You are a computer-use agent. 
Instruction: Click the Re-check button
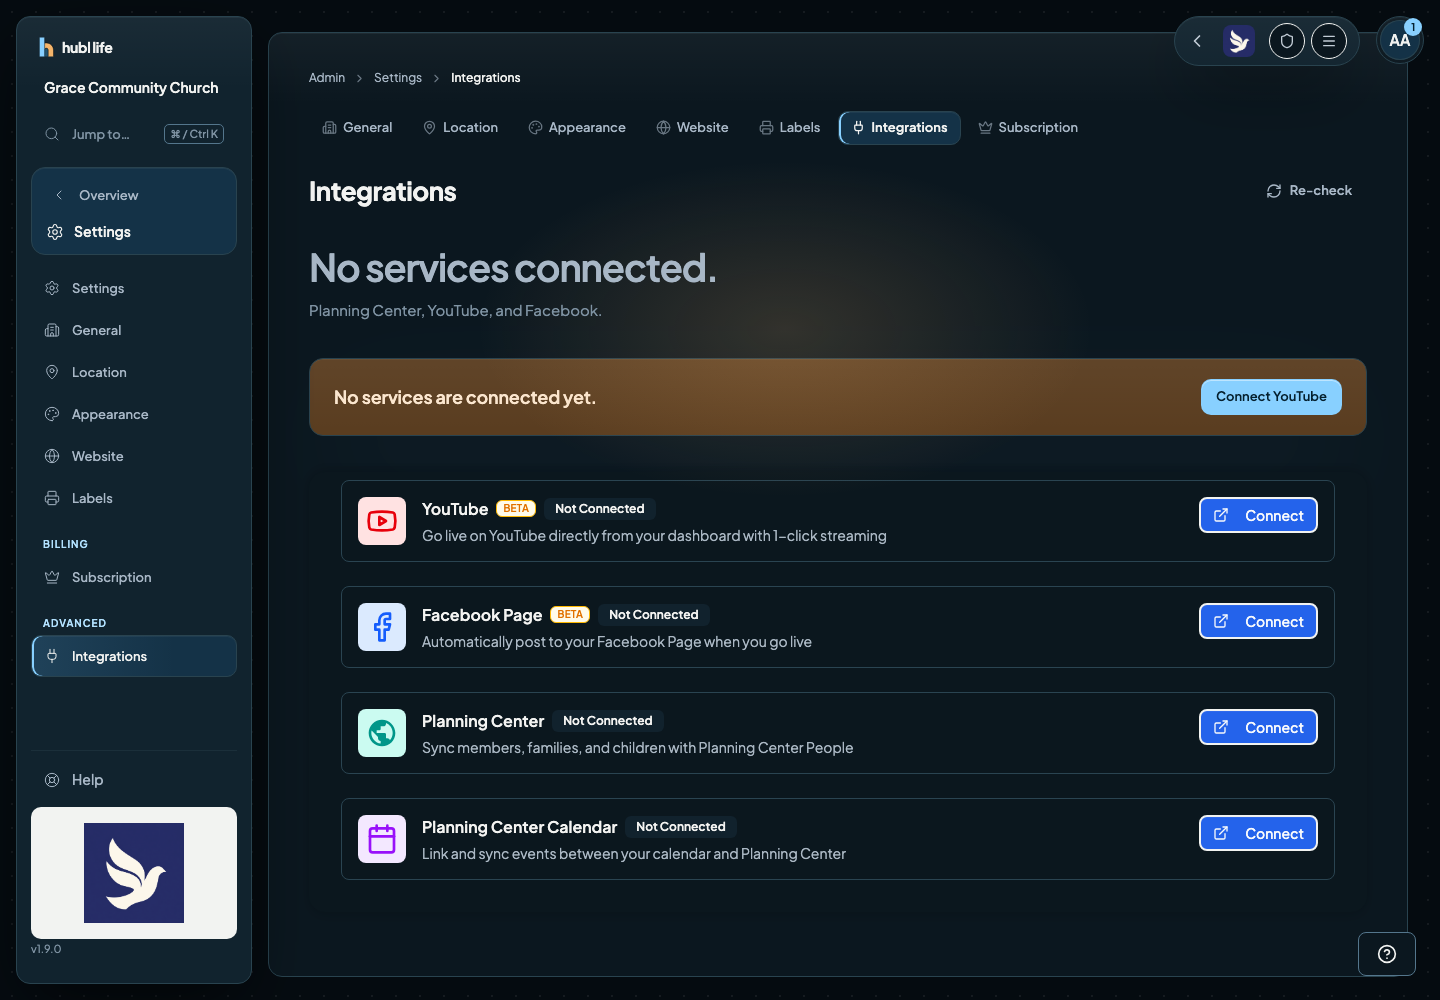click(1309, 191)
